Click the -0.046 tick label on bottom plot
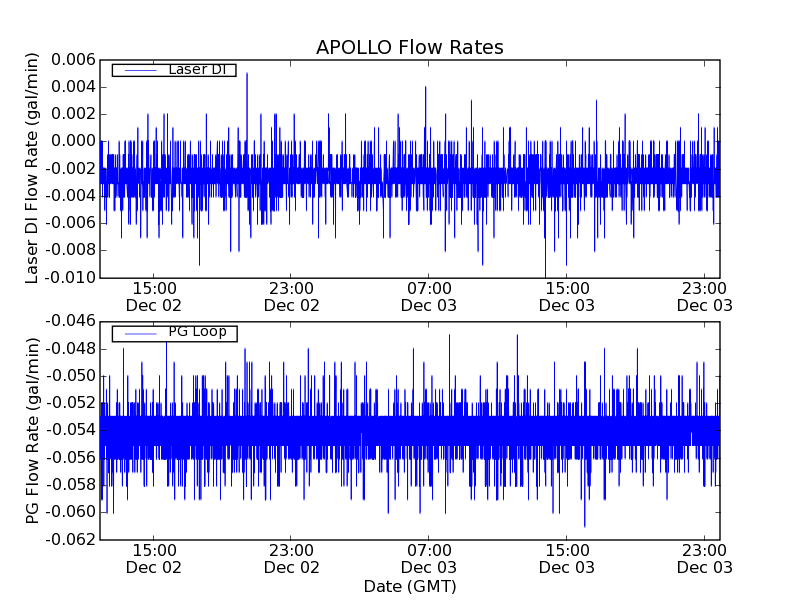Screen dimensions: 800x600 tap(70, 321)
